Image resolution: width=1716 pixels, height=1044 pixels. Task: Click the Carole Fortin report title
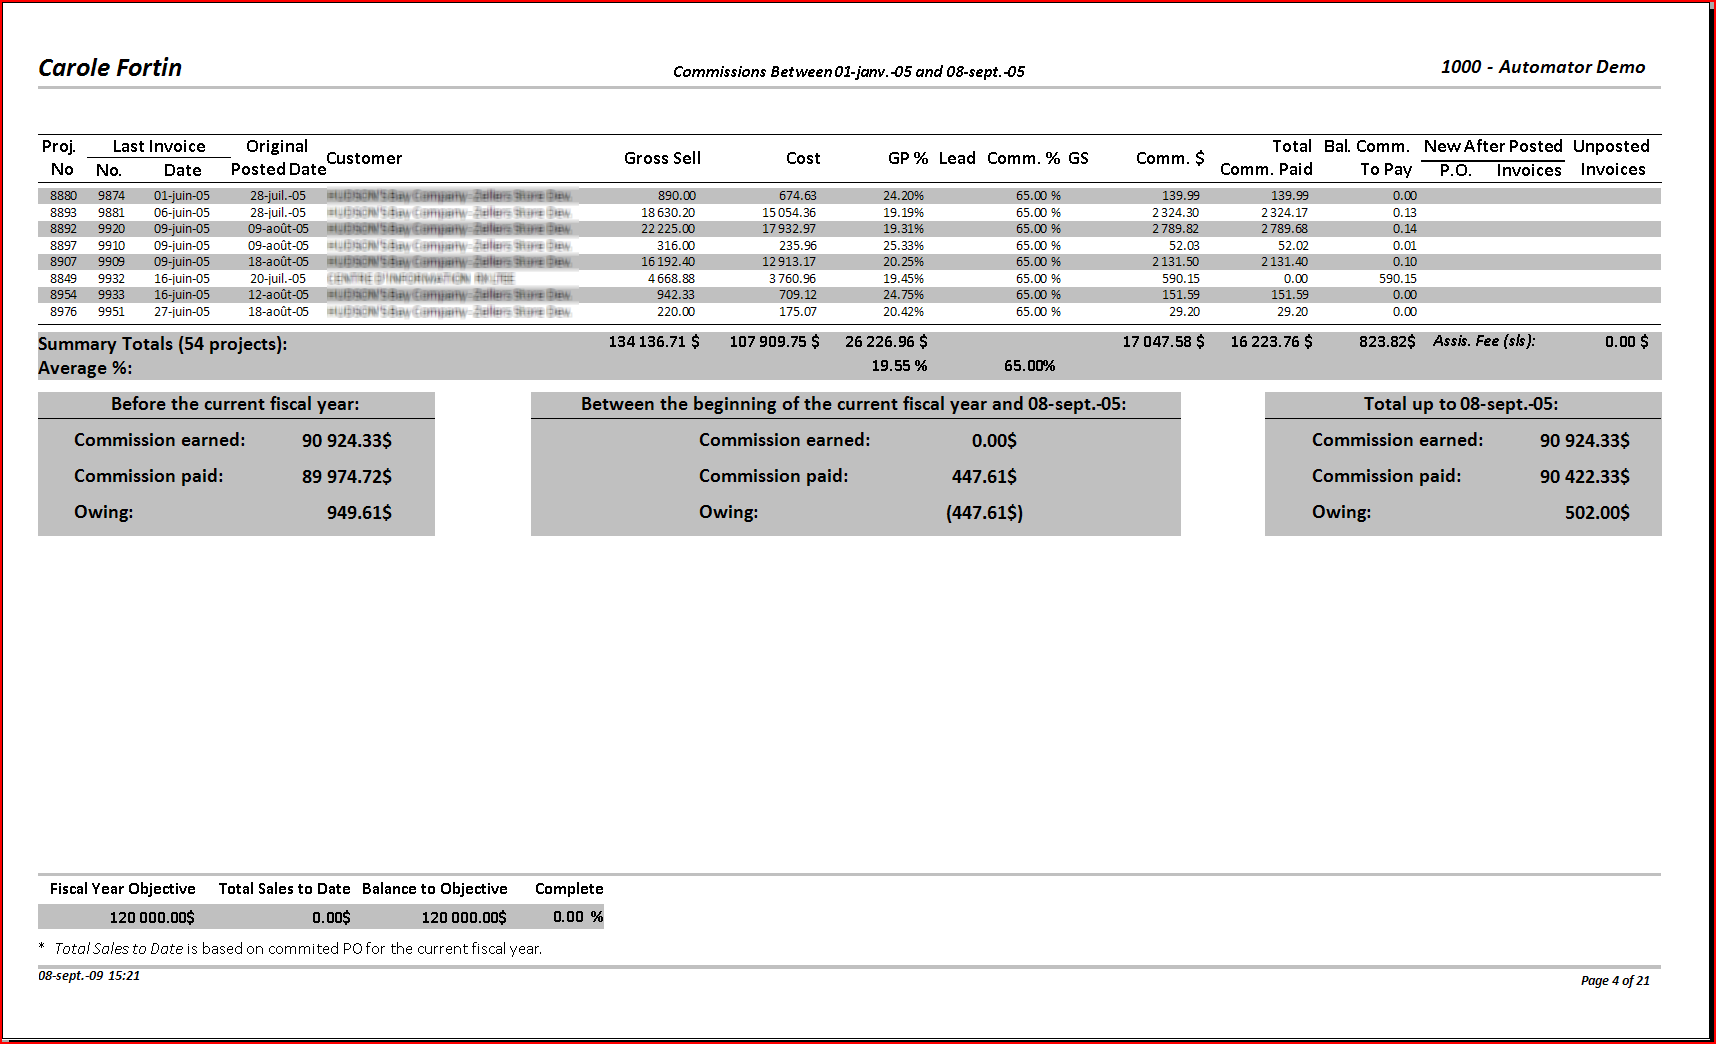click(x=110, y=68)
